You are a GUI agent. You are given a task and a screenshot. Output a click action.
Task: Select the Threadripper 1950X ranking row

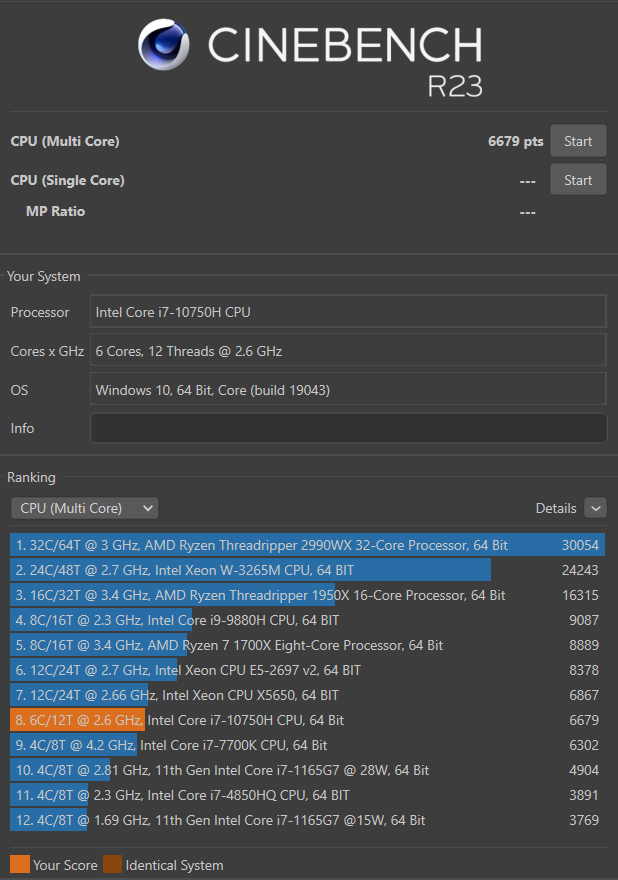(308, 595)
